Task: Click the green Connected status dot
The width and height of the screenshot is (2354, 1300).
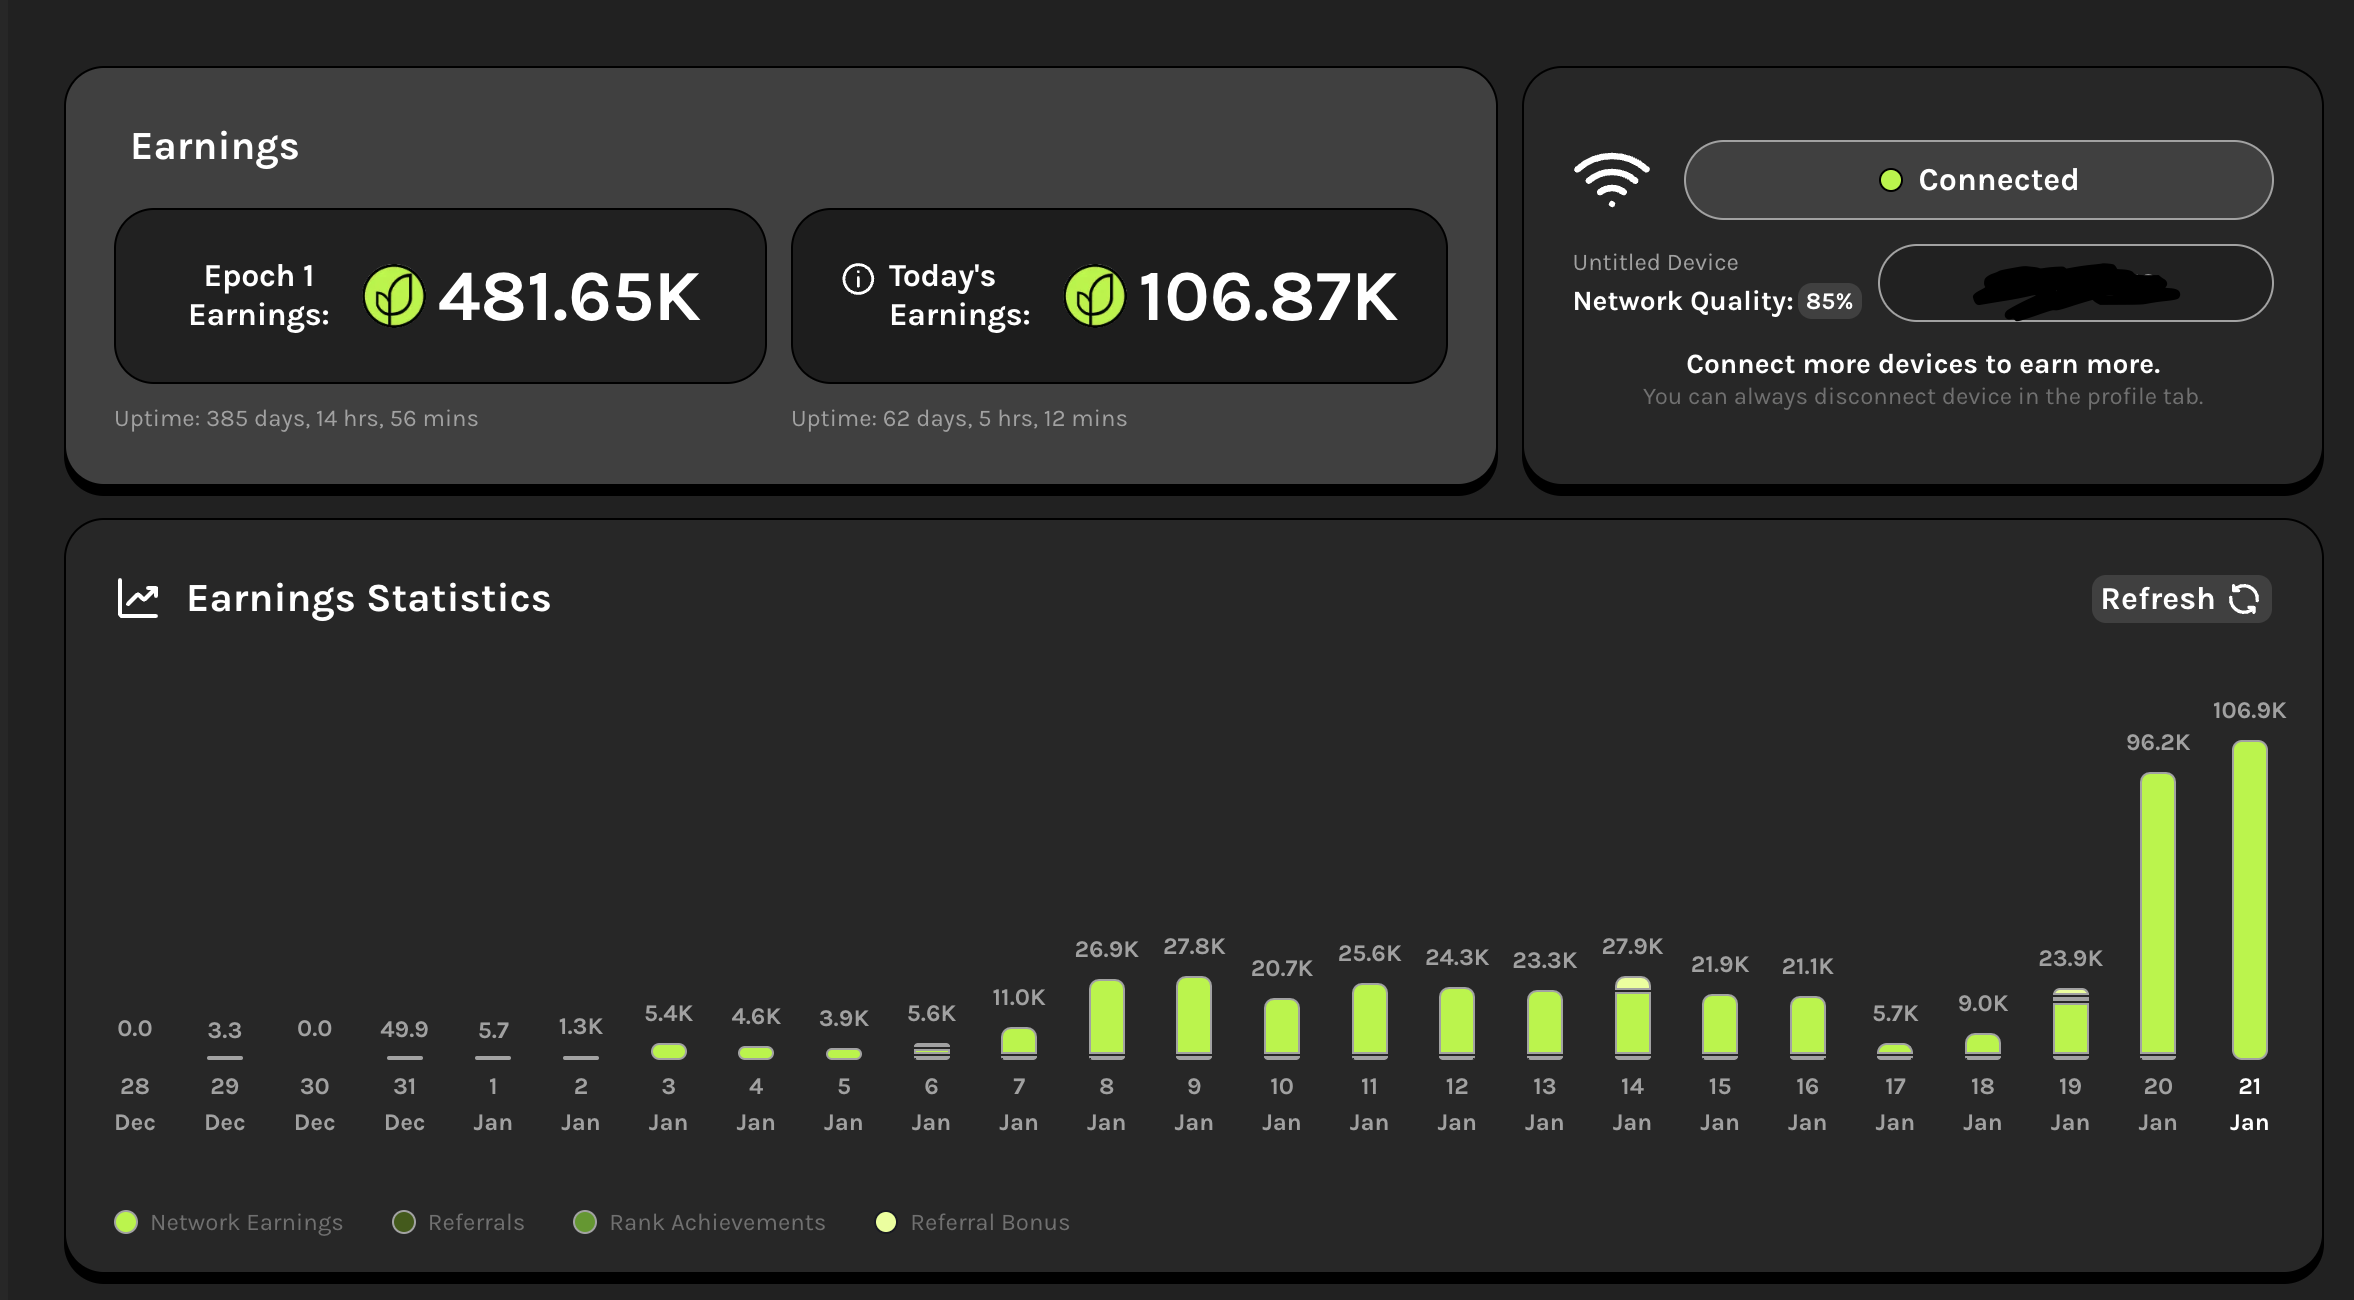Action: tap(1890, 180)
